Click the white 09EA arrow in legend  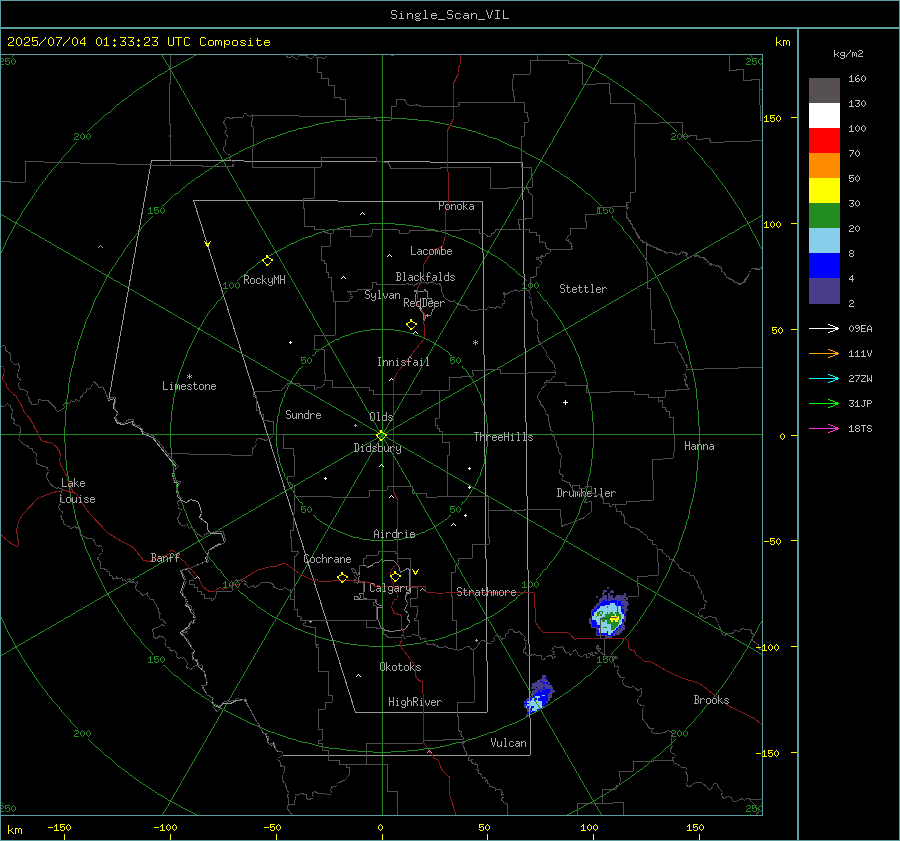pyautogui.click(x=824, y=329)
